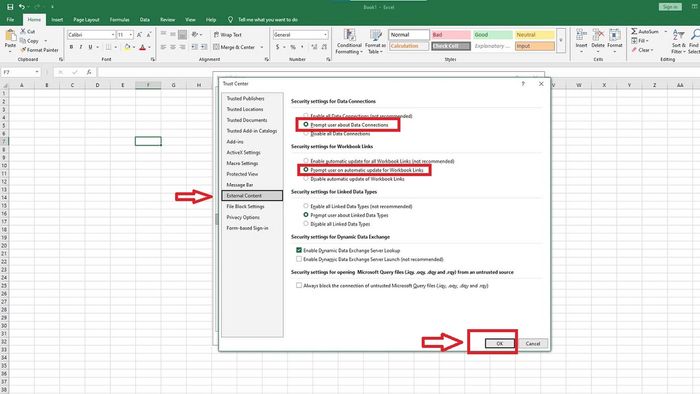Click Increase Font Size icon

coord(139,34)
